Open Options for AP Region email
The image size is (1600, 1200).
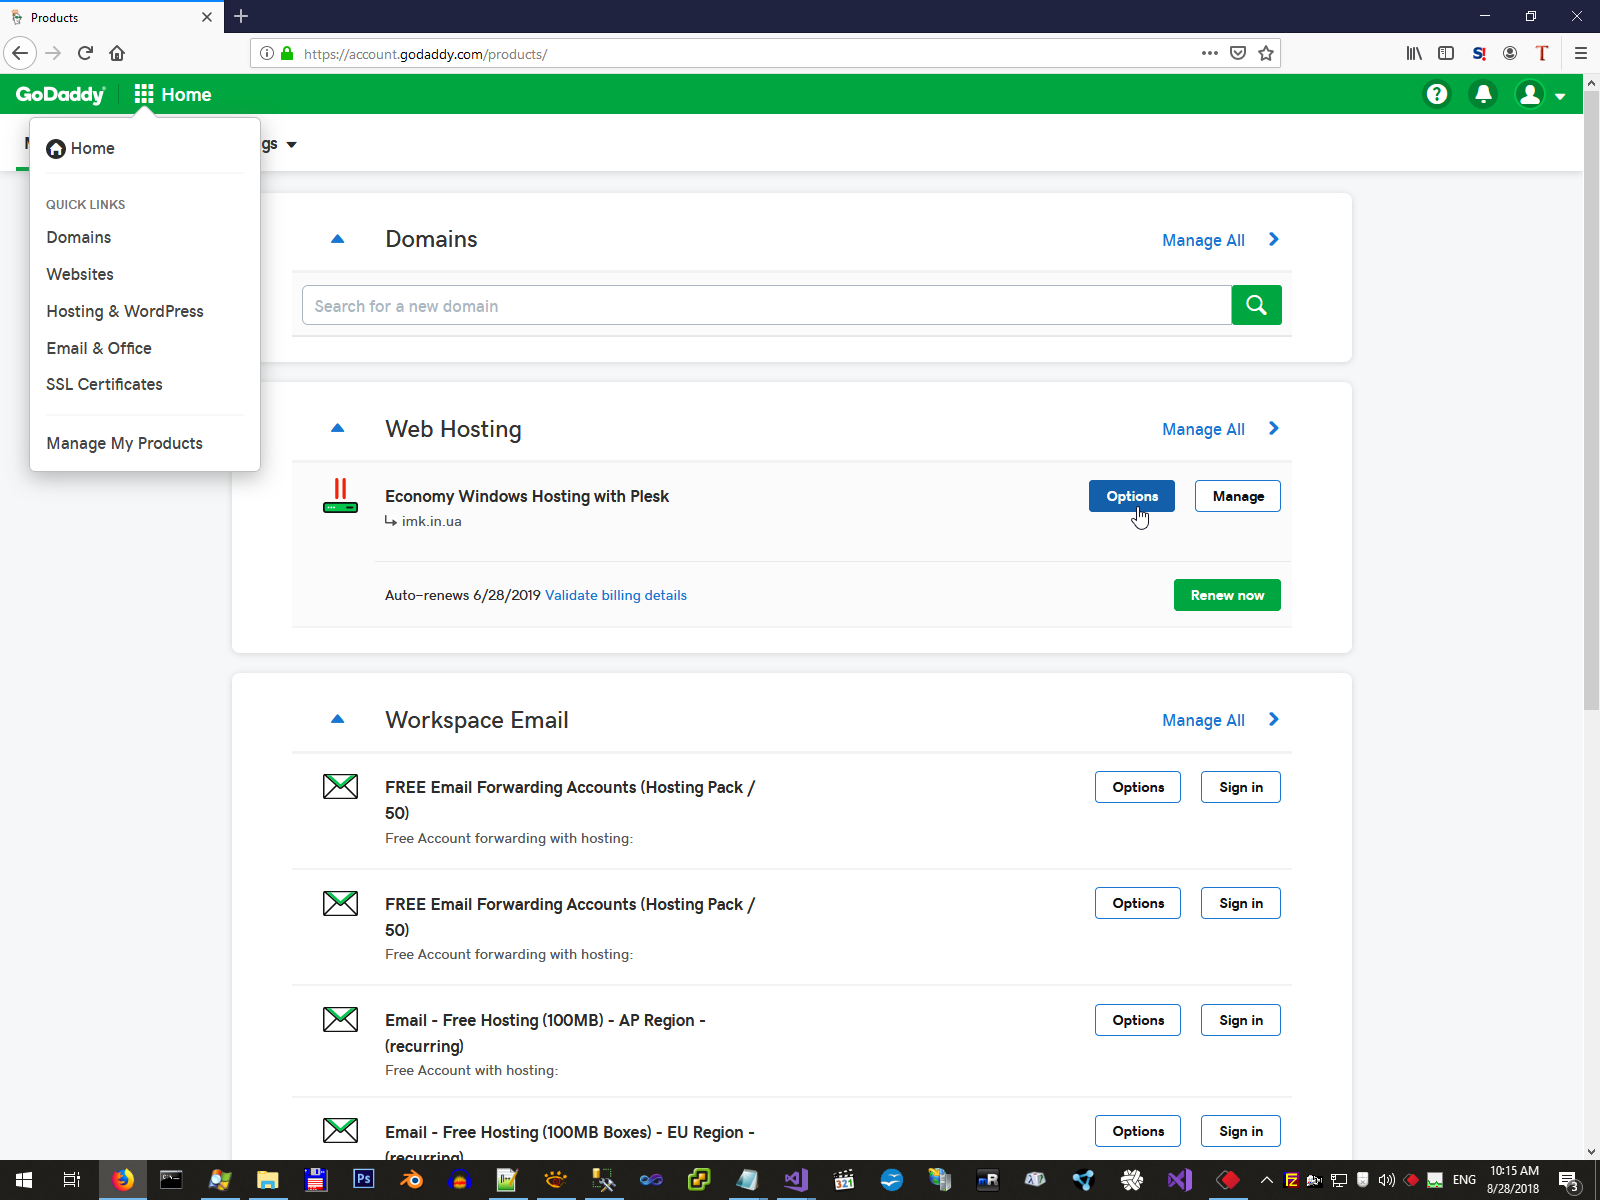(1138, 1020)
